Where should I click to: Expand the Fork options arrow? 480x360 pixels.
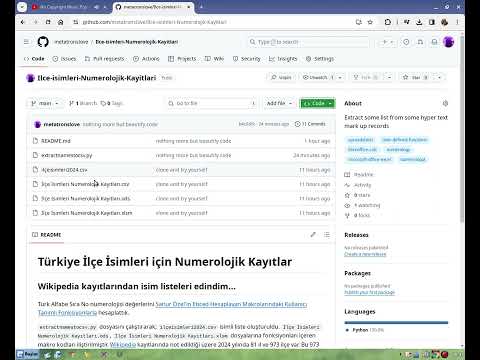tap(389, 77)
